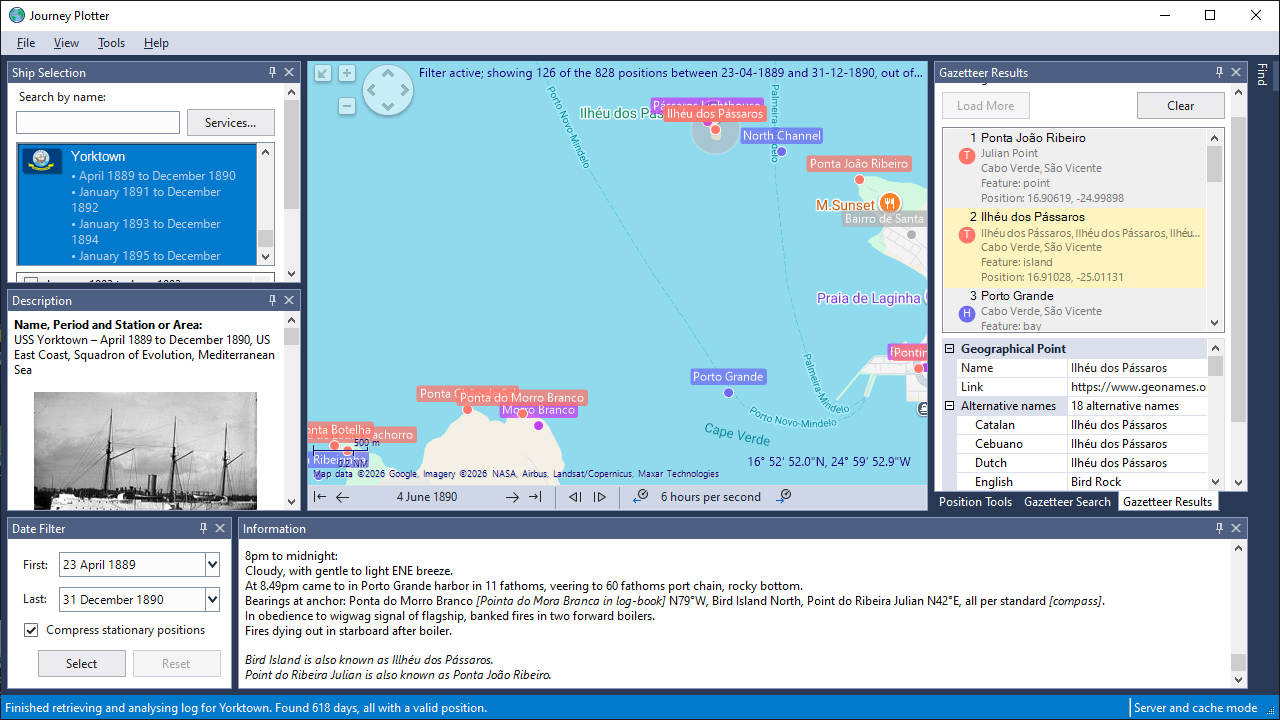This screenshot has height=720, width=1280.
Task: Clear the gazetteer results
Action: [1181, 106]
